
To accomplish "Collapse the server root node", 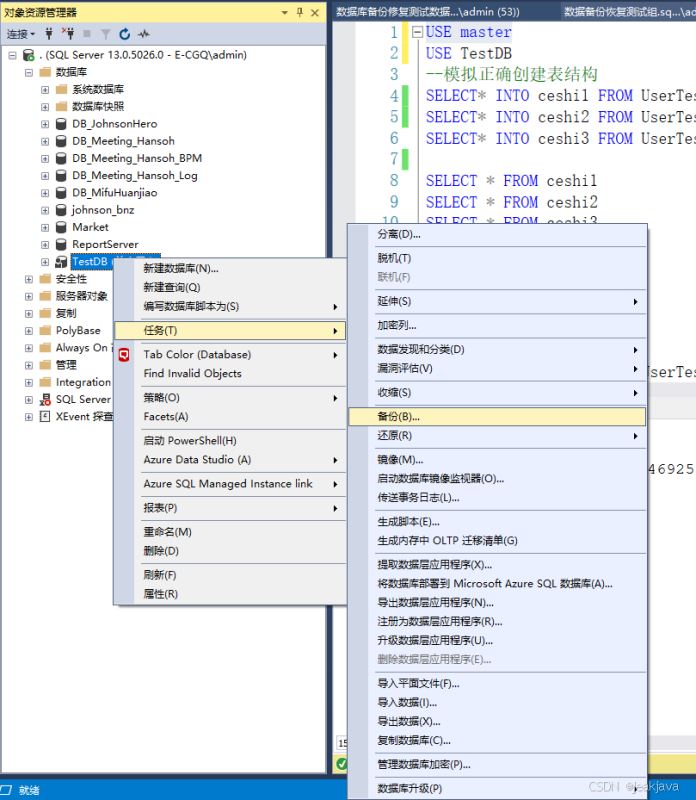I will pyautogui.click(x=12, y=55).
